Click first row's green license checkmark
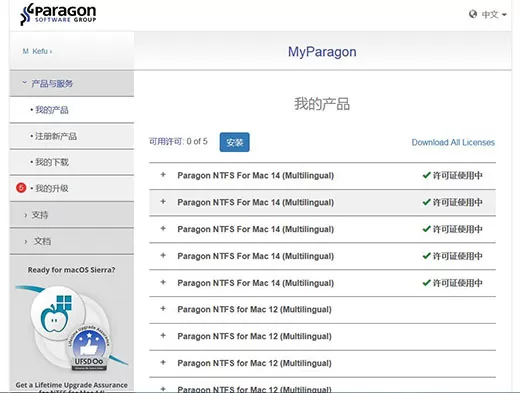Screen dimensions: 520x393 click(426, 175)
